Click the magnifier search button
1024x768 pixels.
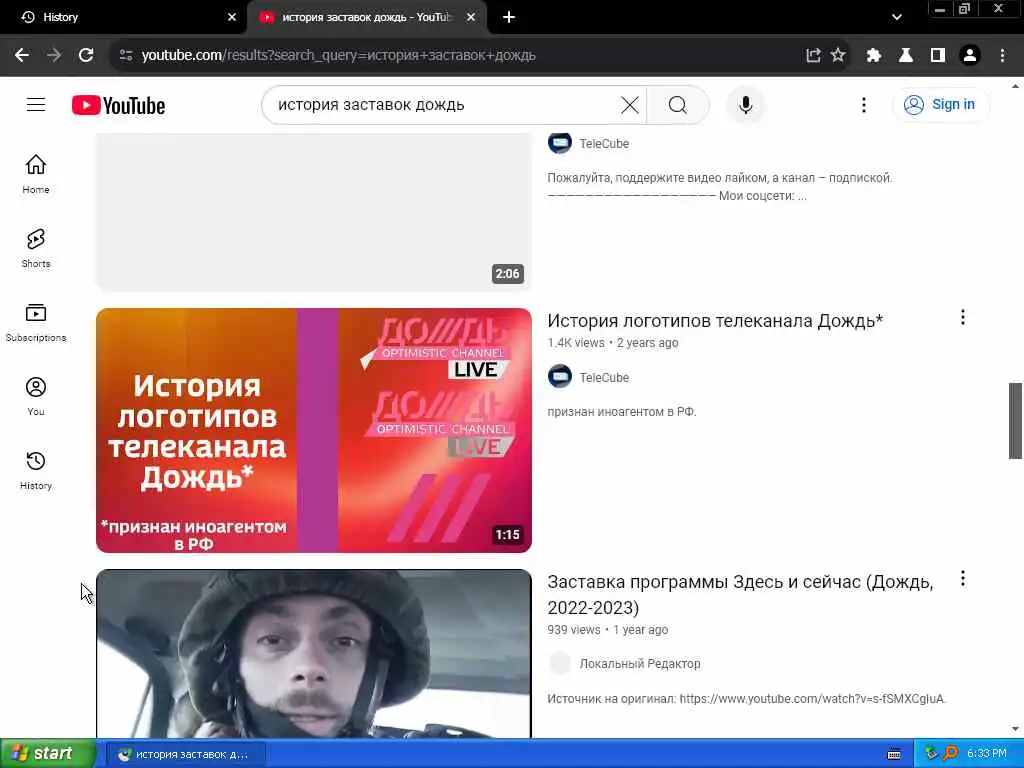click(678, 104)
